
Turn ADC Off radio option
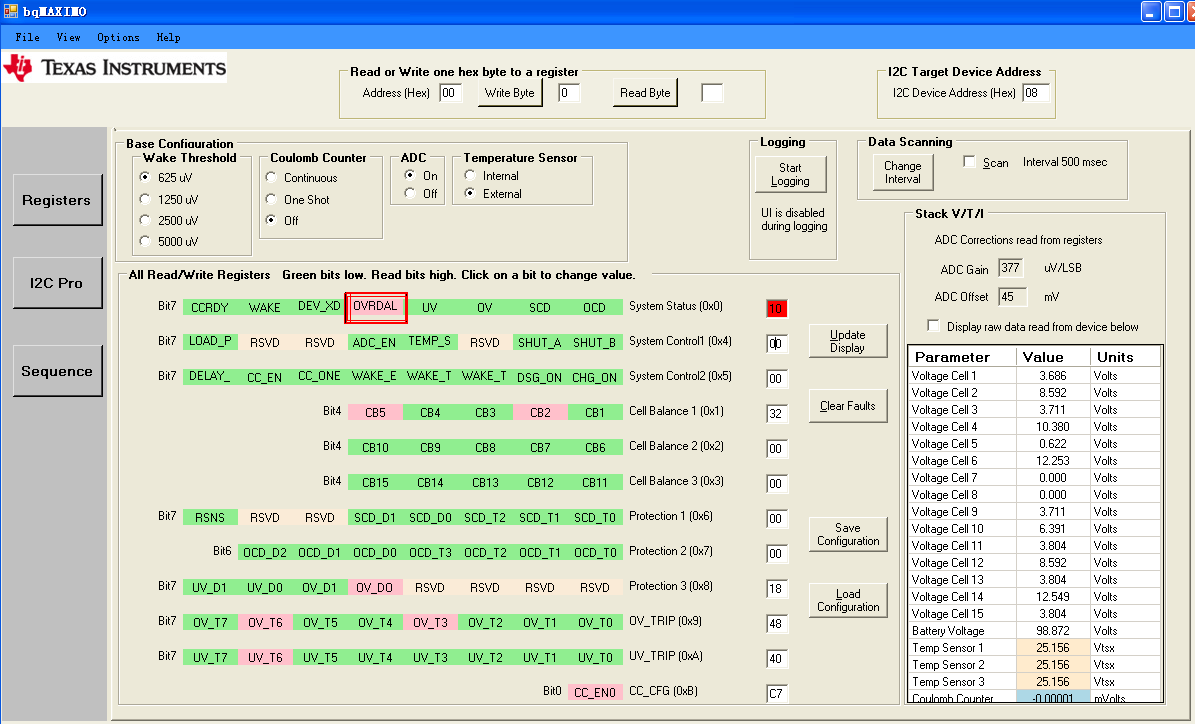[410, 194]
